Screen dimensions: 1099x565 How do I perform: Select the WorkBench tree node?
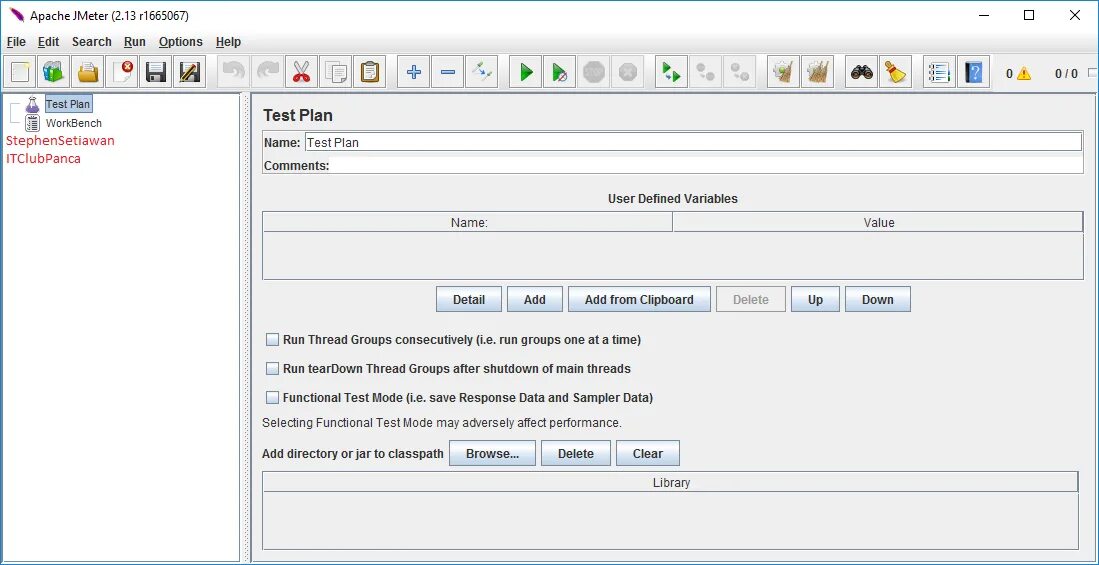74,123
